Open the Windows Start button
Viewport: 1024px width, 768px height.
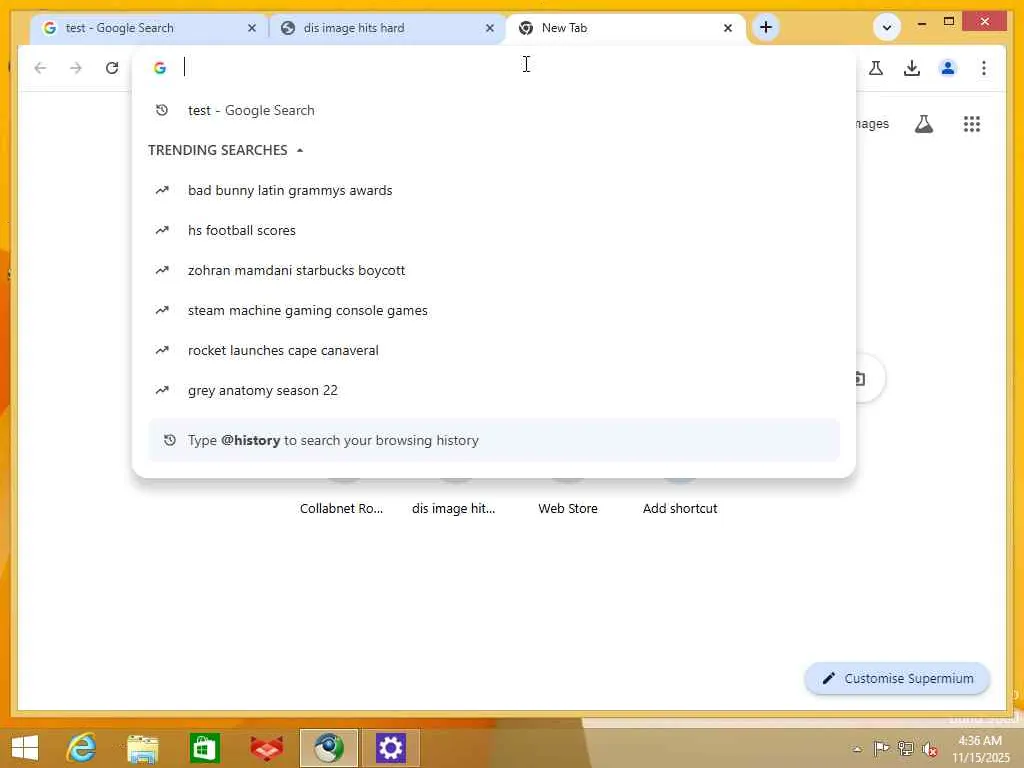tap(25, 748)
